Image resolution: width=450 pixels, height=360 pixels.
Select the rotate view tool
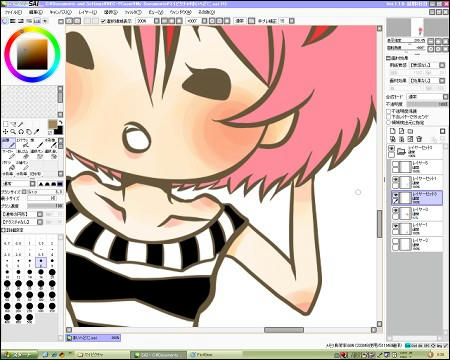[21, 132]
